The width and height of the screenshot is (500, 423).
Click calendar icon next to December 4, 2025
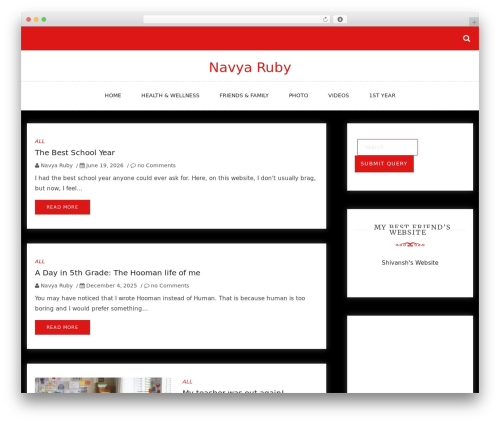[82, 286]
